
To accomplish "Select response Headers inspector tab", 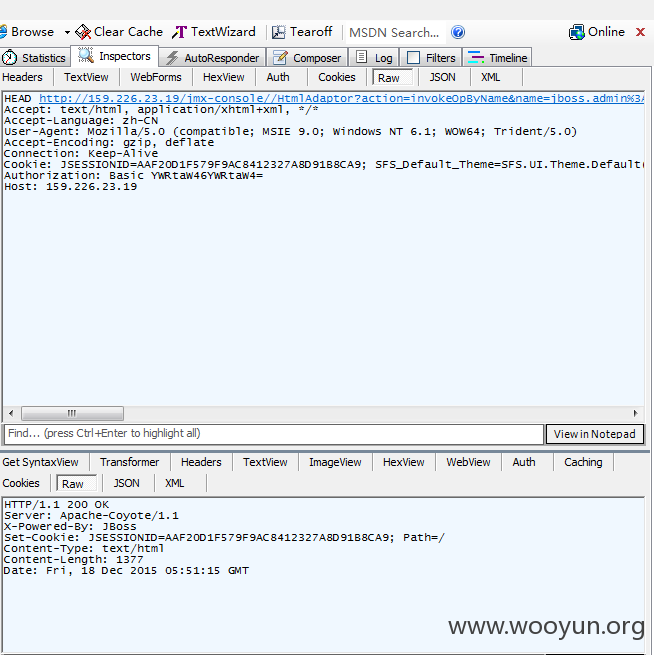I will 201,462.
